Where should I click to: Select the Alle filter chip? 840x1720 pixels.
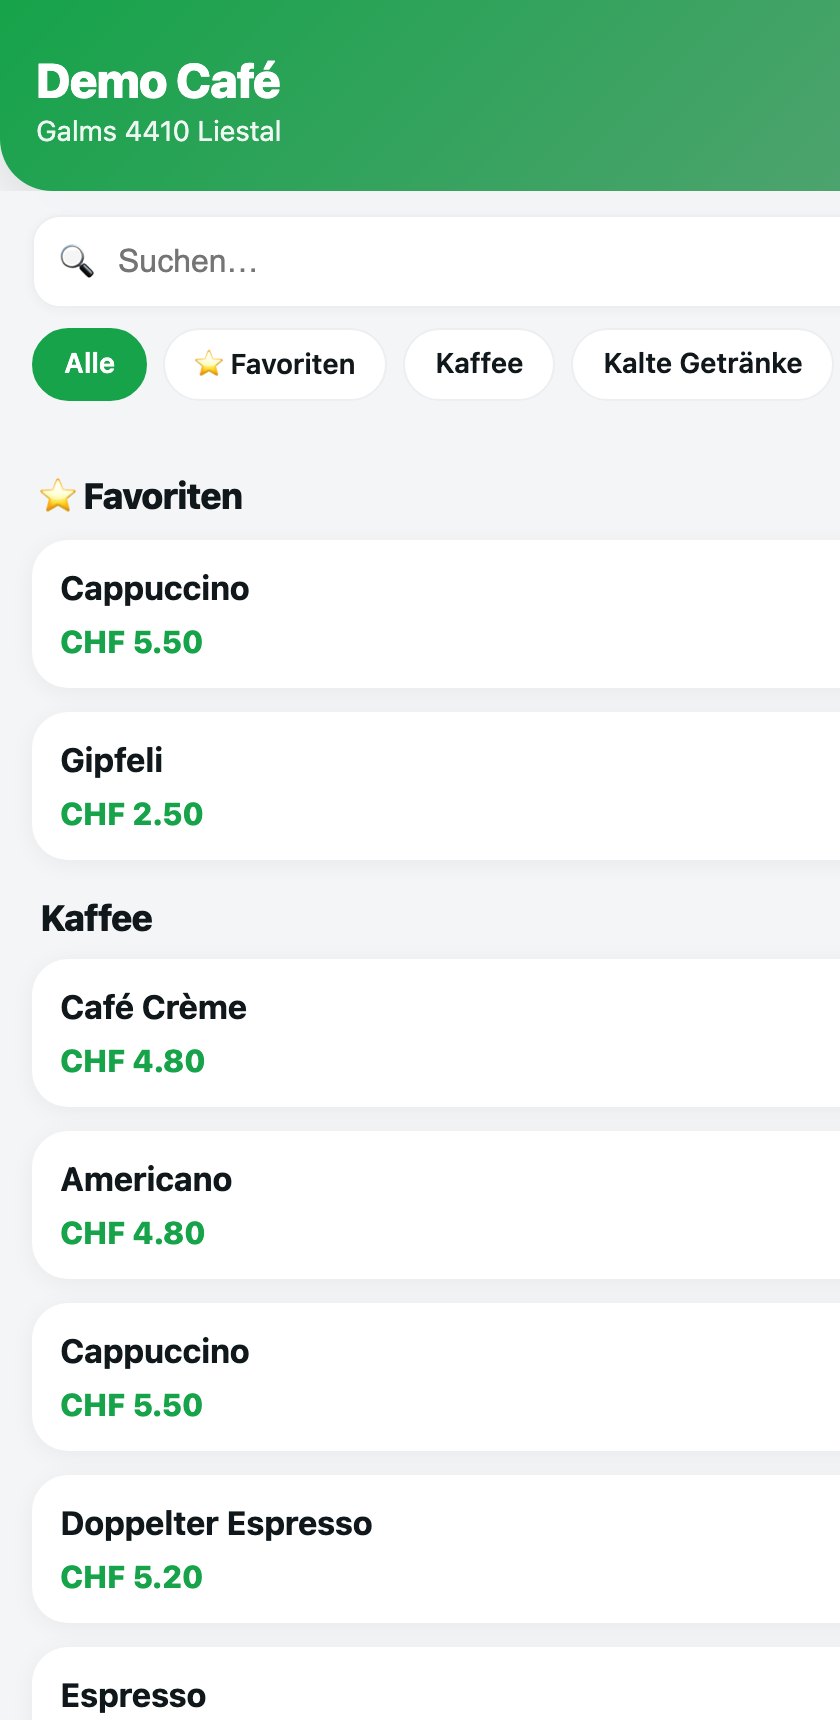tap(90, 364)
